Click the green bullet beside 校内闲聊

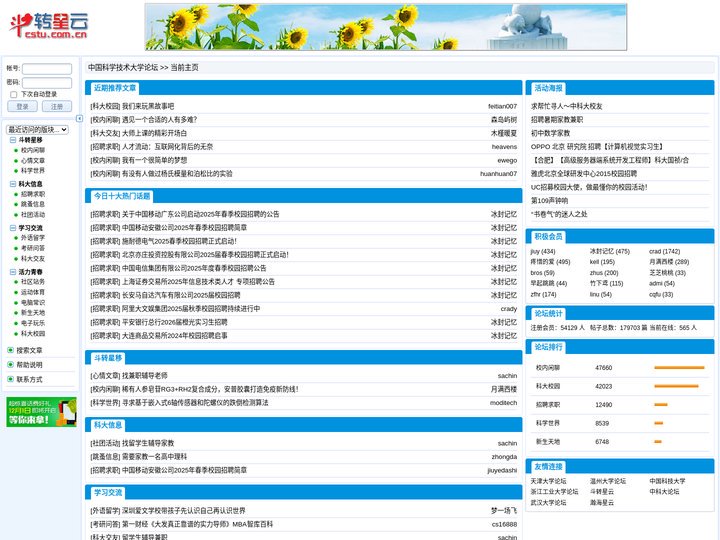pos(16,150)
